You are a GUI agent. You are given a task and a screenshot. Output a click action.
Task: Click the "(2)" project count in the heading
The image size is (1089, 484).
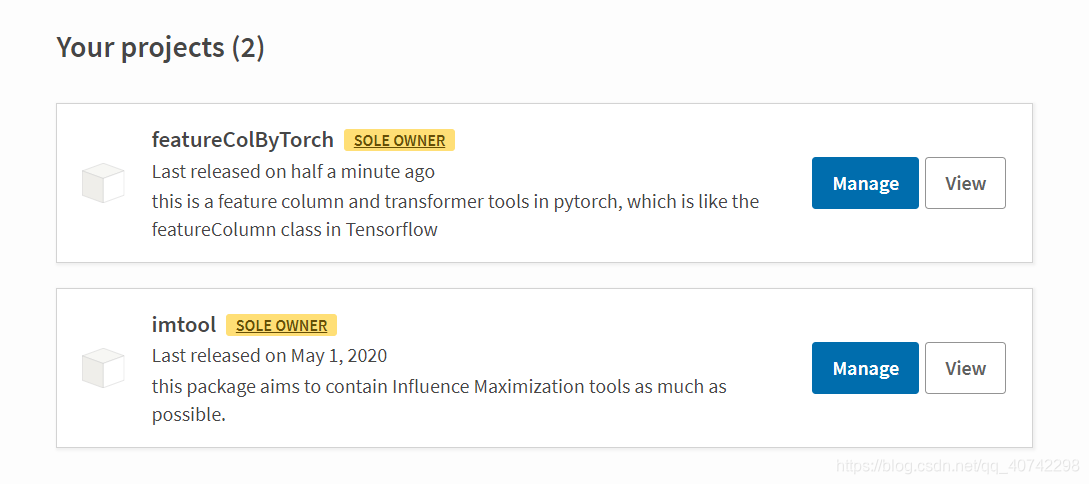coord(248,47)
